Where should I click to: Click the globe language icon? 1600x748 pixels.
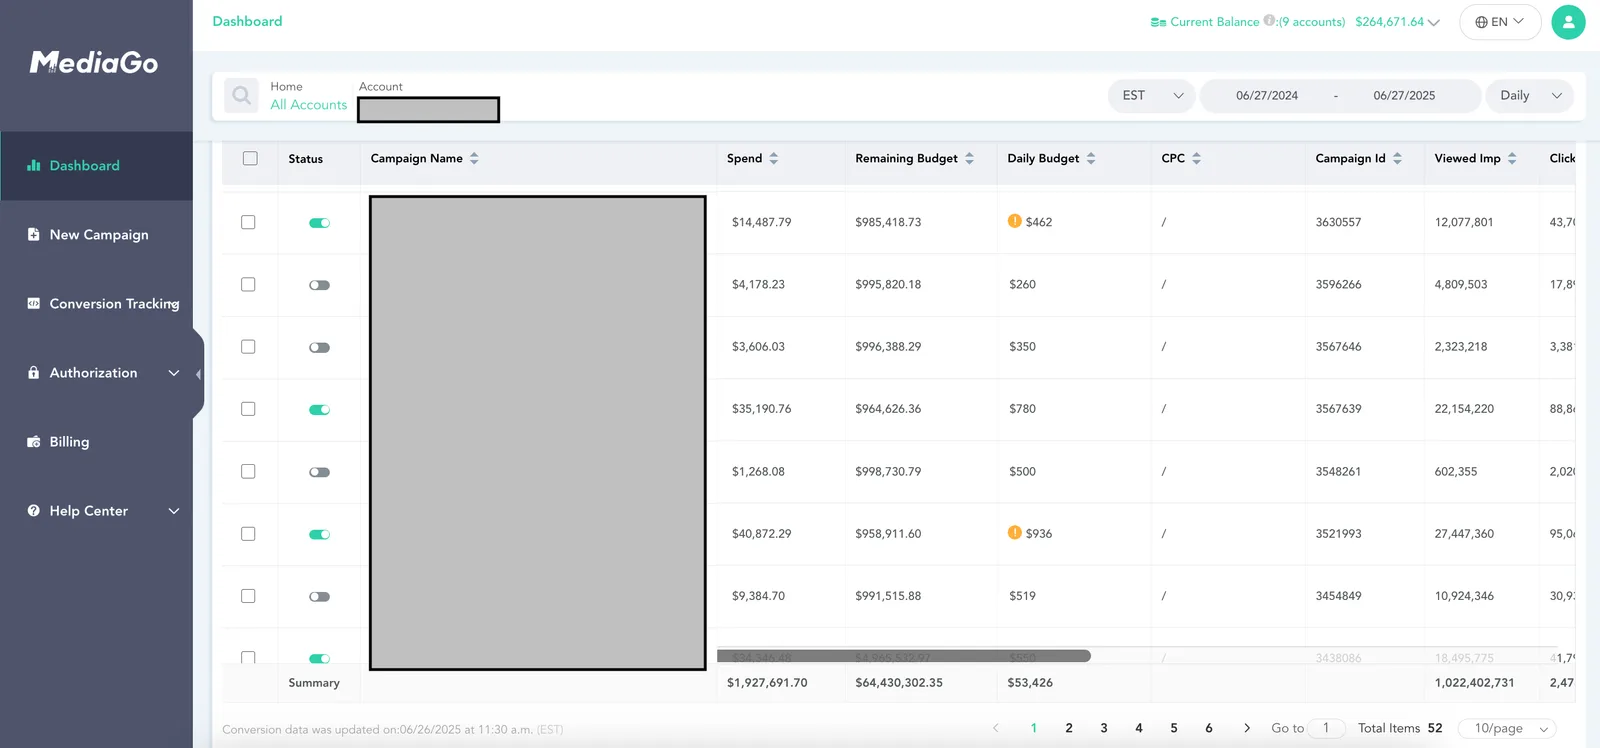[x=1481, y=22]
